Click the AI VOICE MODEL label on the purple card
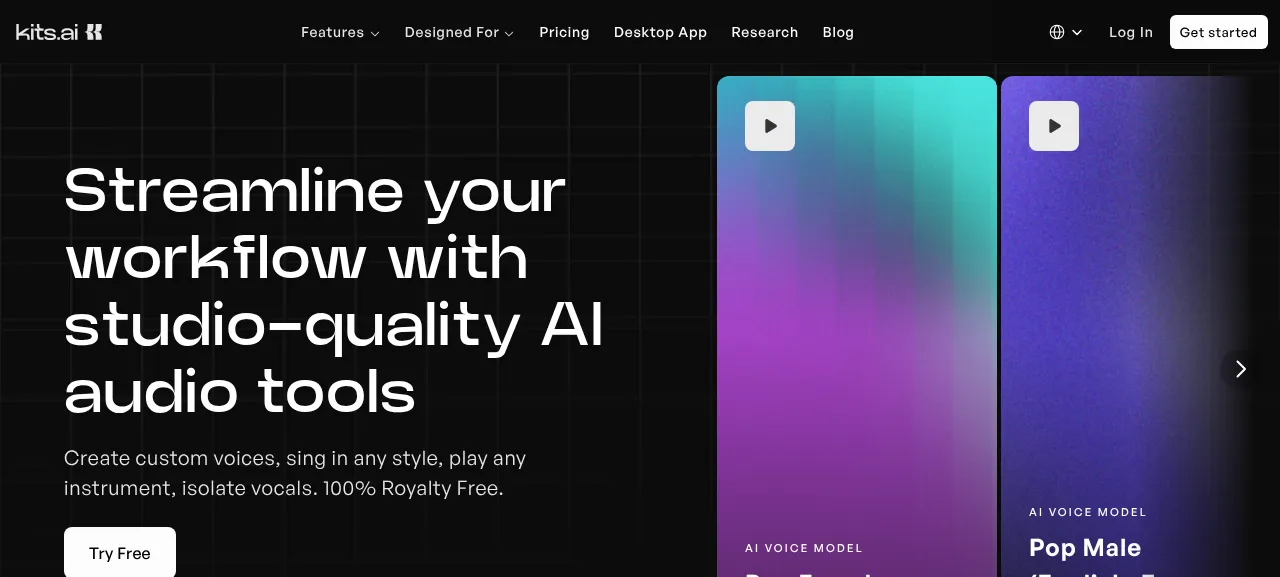Screen dimensions: 1280x577 point(1088,512)
